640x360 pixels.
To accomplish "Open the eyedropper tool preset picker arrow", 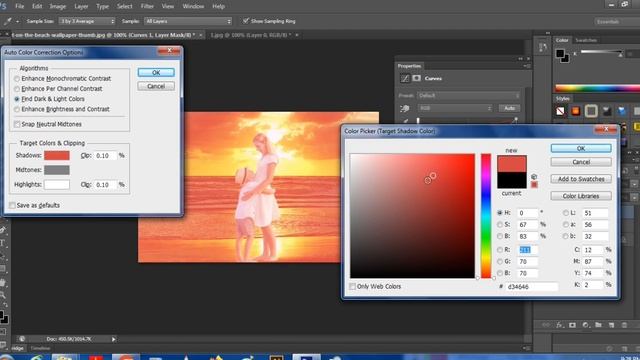I will (17, 21).
